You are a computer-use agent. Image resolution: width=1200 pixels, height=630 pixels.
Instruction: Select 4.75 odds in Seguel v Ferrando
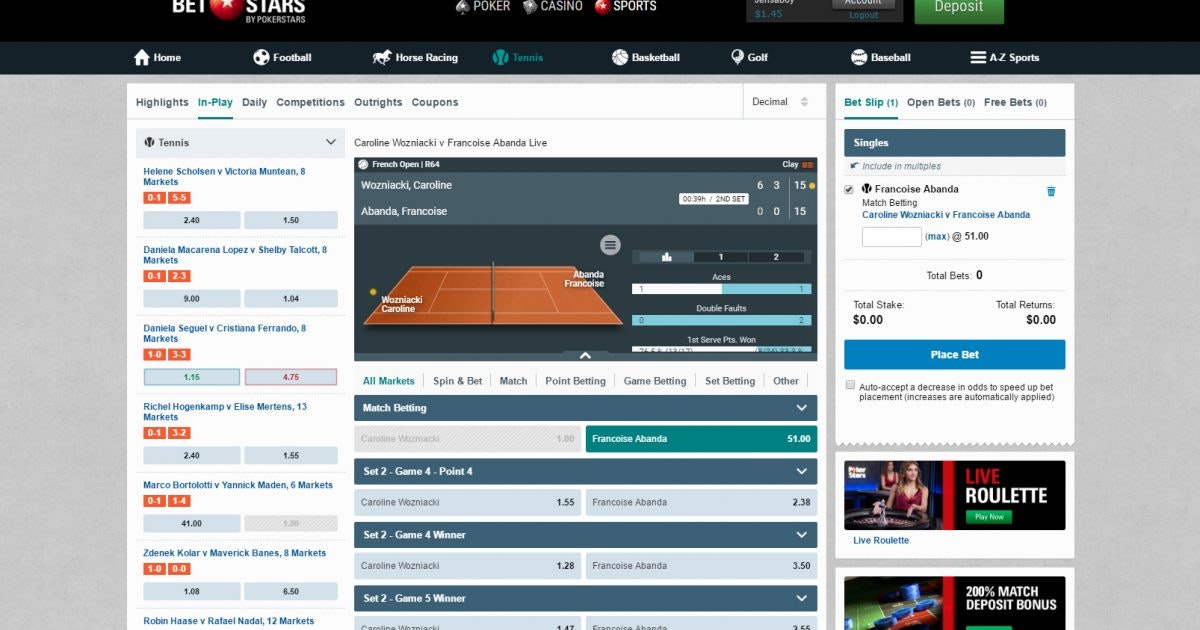click(x=291, y=377)
